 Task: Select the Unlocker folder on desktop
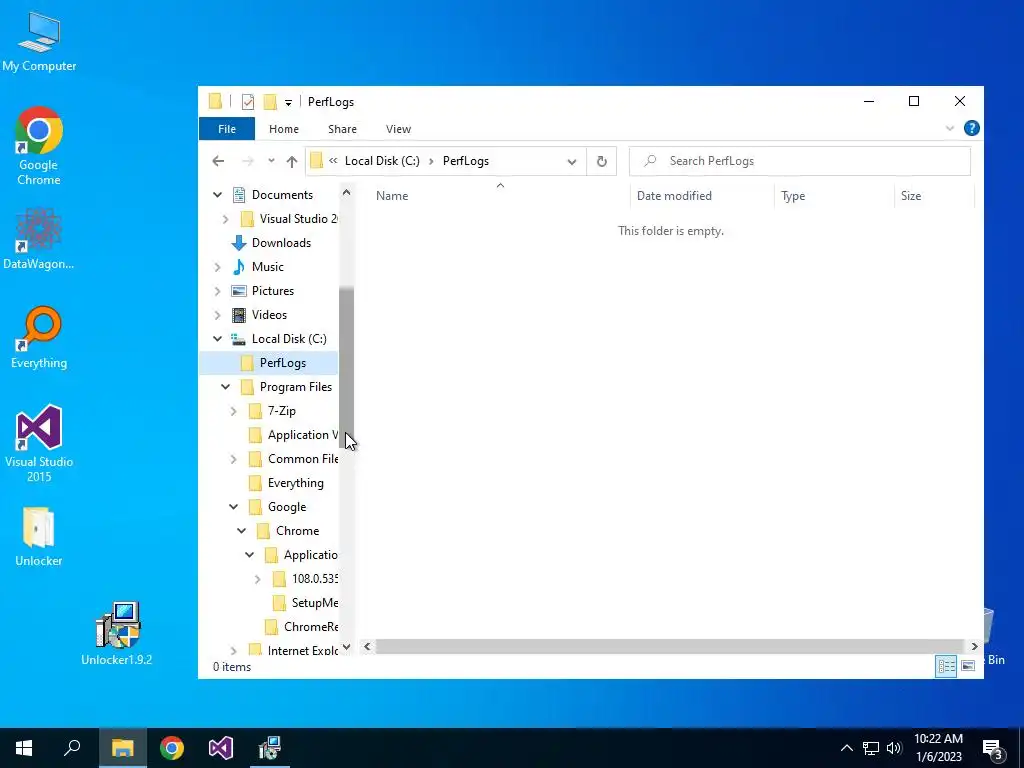pyautogui.click(x=39, y=536)
